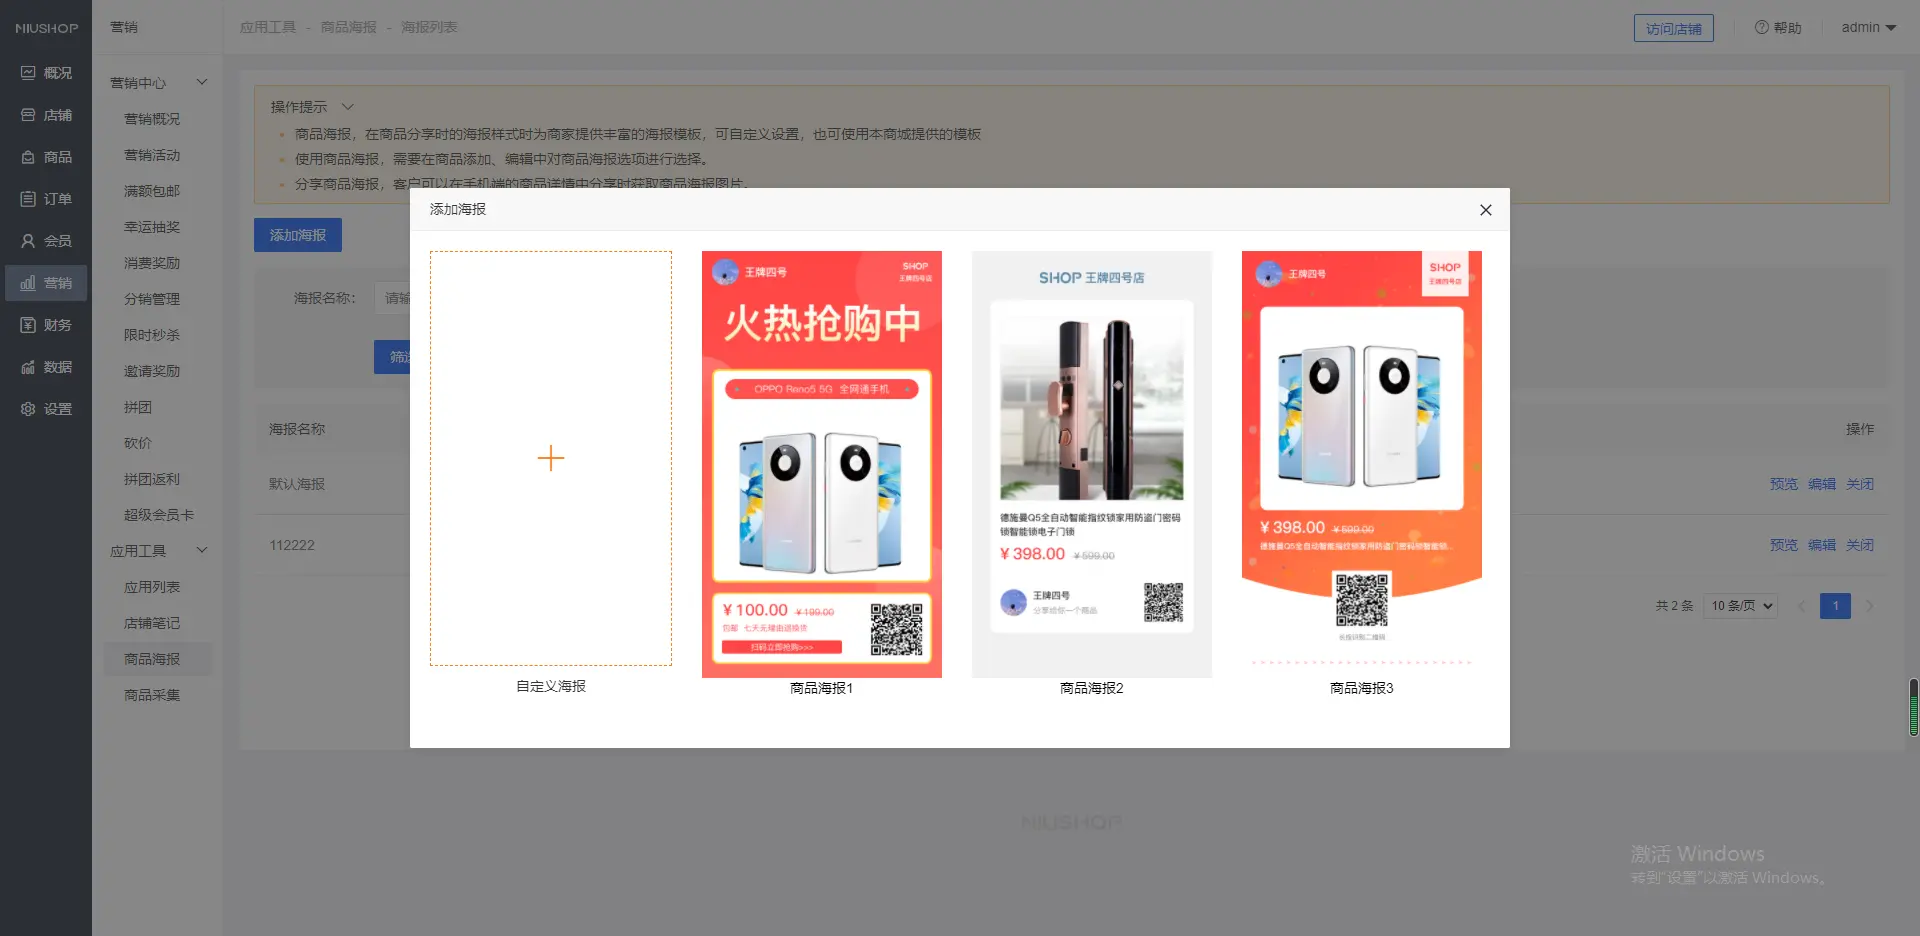Click the 数据 data chart icon
The width and height of the screenshot is (1920, 936).
[28, 367]
